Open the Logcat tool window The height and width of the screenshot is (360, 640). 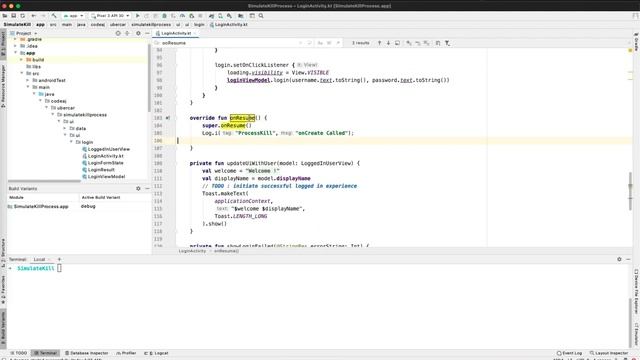click(157, 353)
